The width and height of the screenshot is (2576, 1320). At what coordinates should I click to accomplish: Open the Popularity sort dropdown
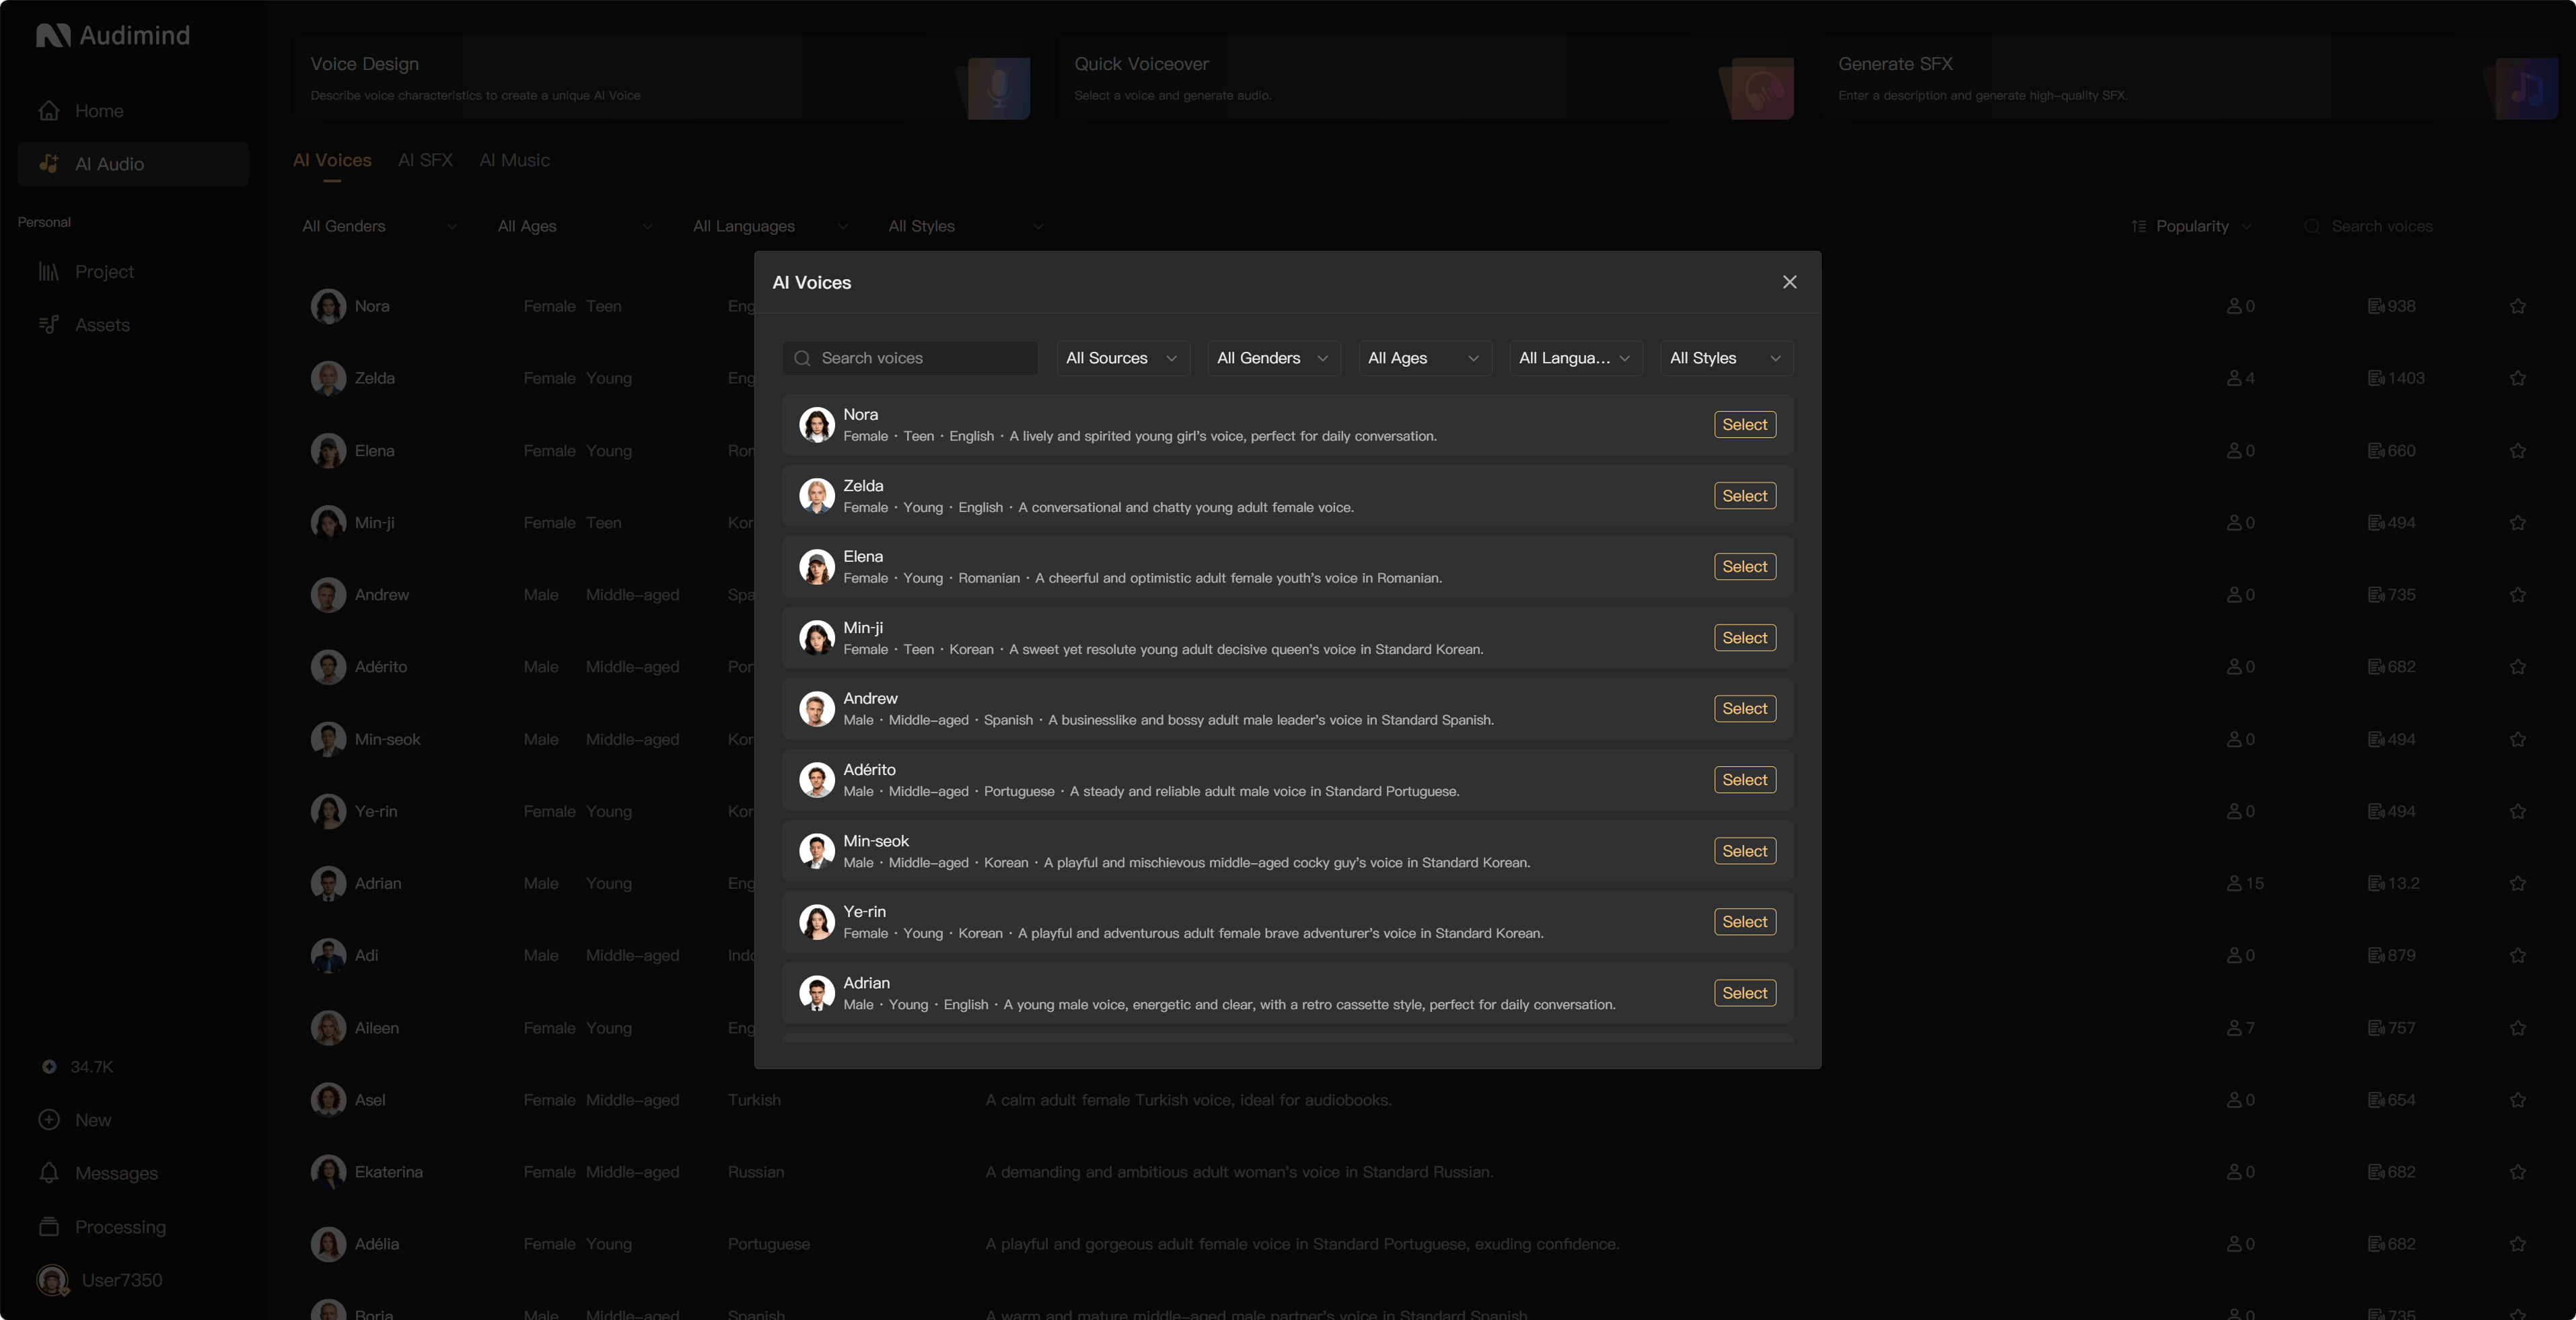tap(2192, 226)
